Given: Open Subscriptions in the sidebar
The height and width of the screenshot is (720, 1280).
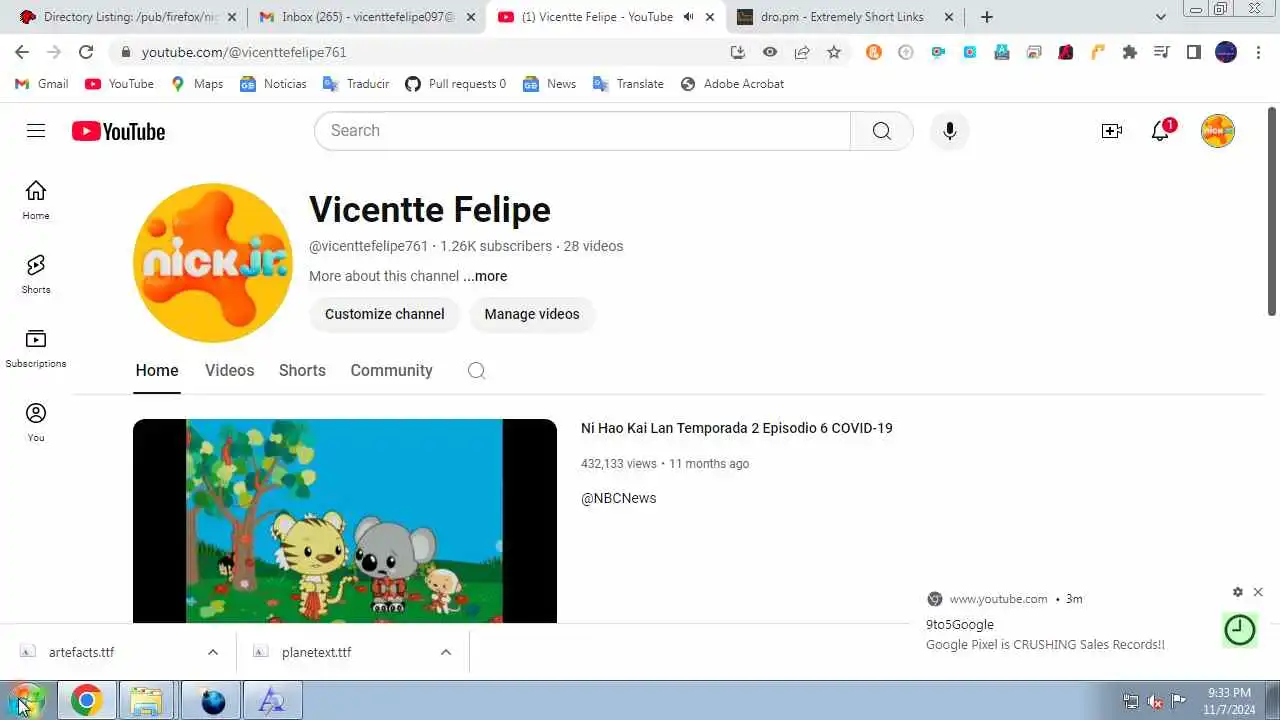Looking at the screenshot, I should (x=36, y=348).
